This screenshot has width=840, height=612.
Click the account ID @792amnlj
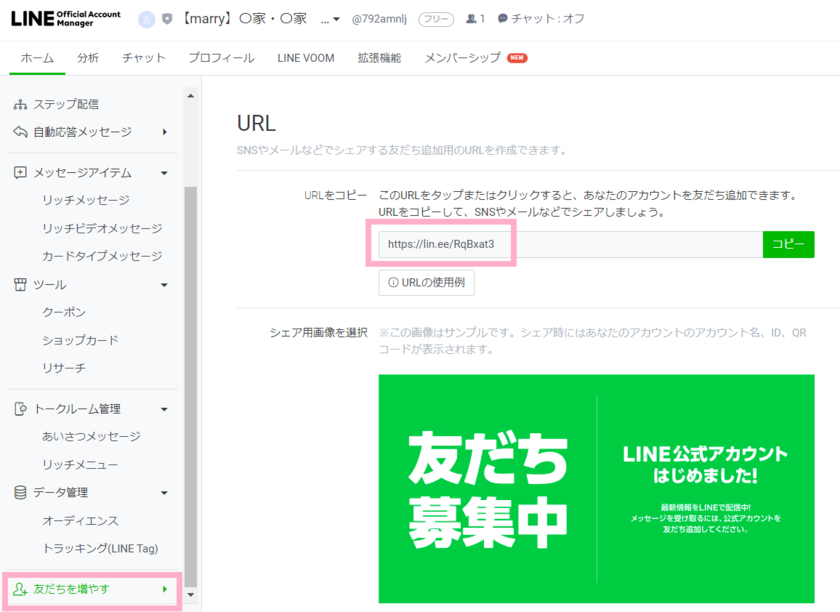379,19
